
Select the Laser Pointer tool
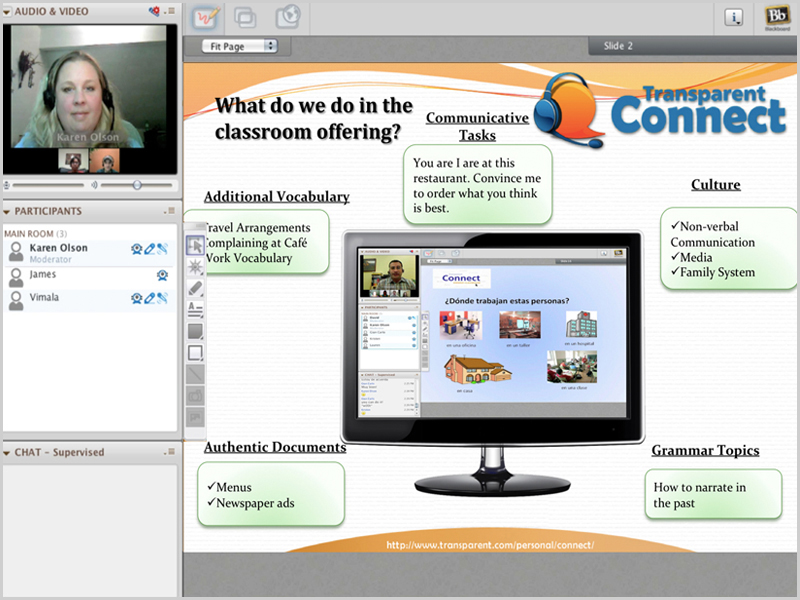tap(195, 267)
